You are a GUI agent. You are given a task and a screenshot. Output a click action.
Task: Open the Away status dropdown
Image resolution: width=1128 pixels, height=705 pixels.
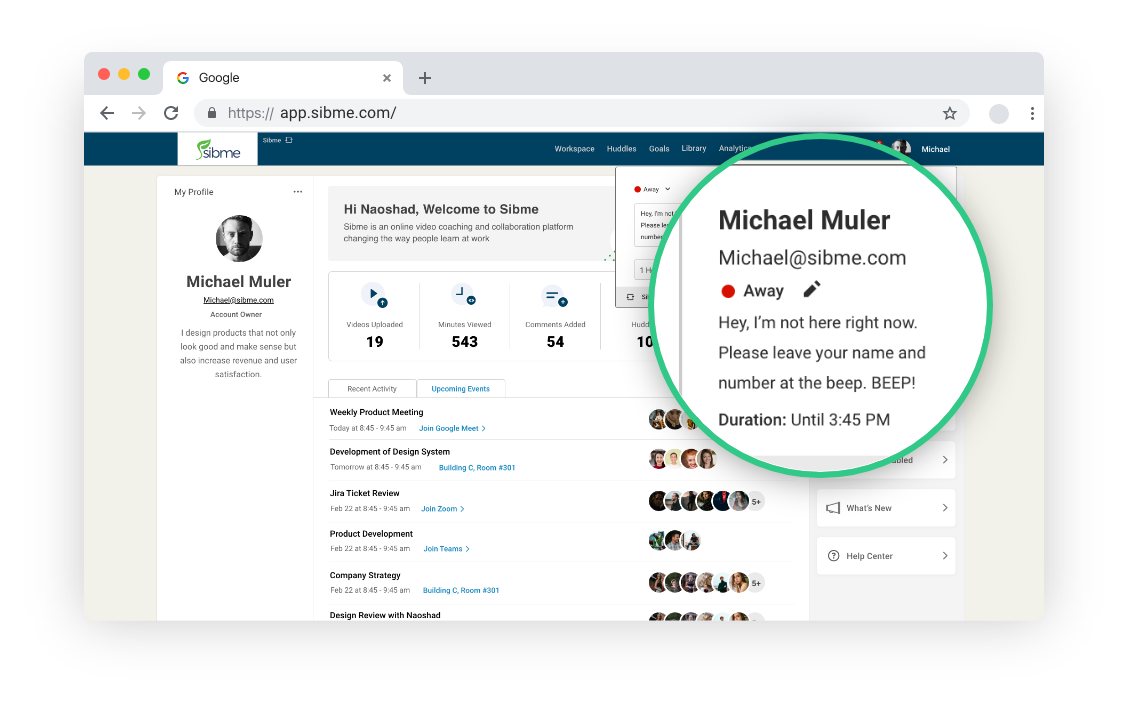point(652,189)
